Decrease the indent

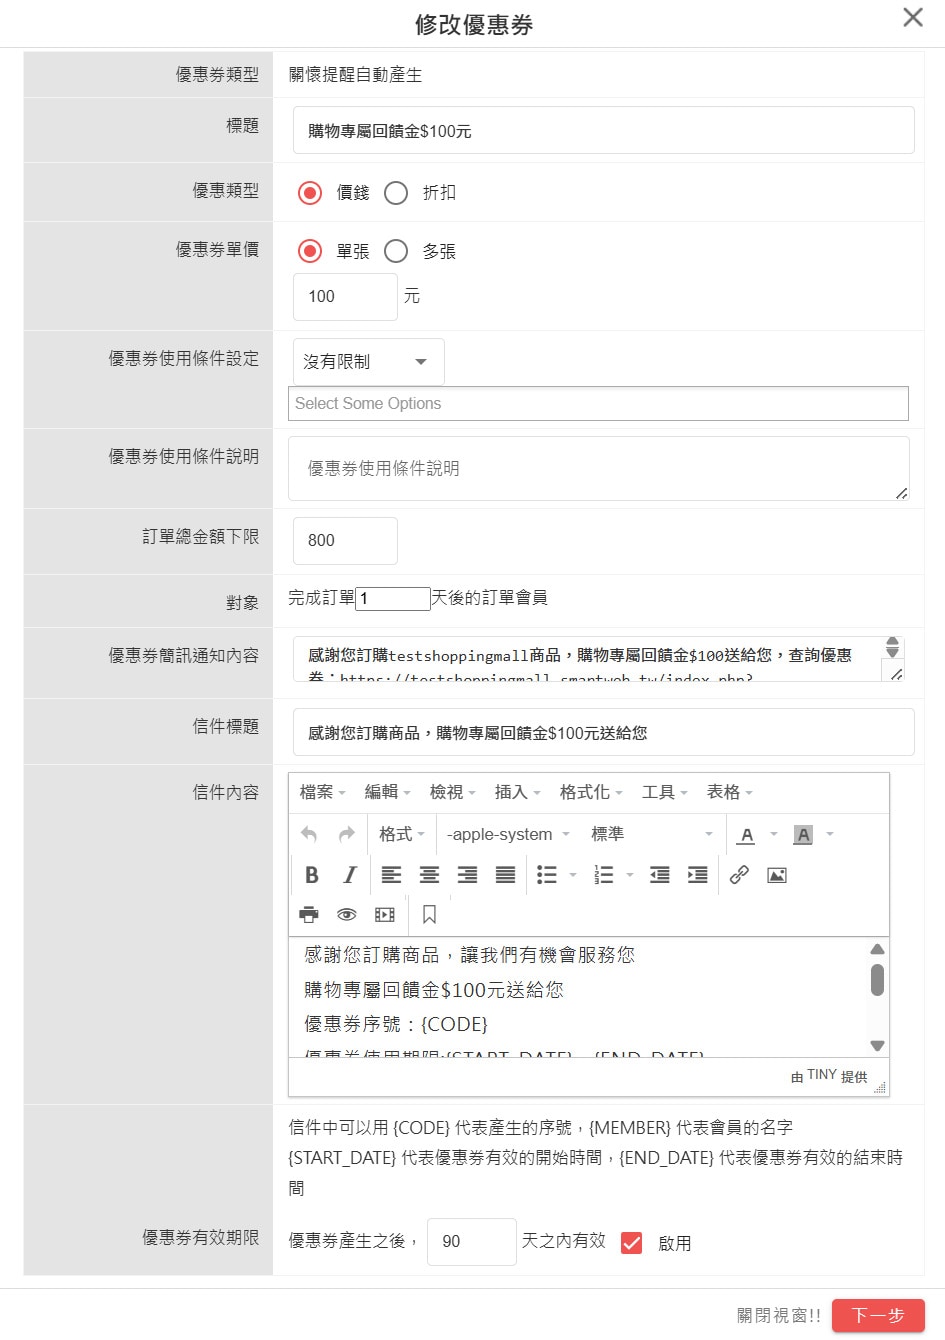[660, 875]
